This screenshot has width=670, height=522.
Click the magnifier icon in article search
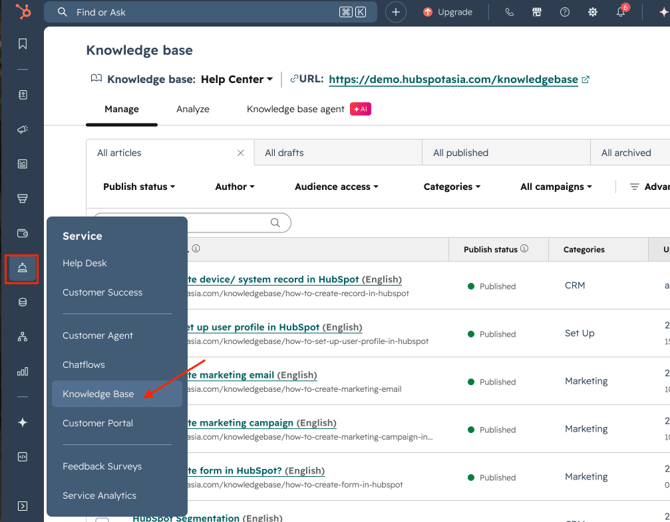[x=275, y=223]
